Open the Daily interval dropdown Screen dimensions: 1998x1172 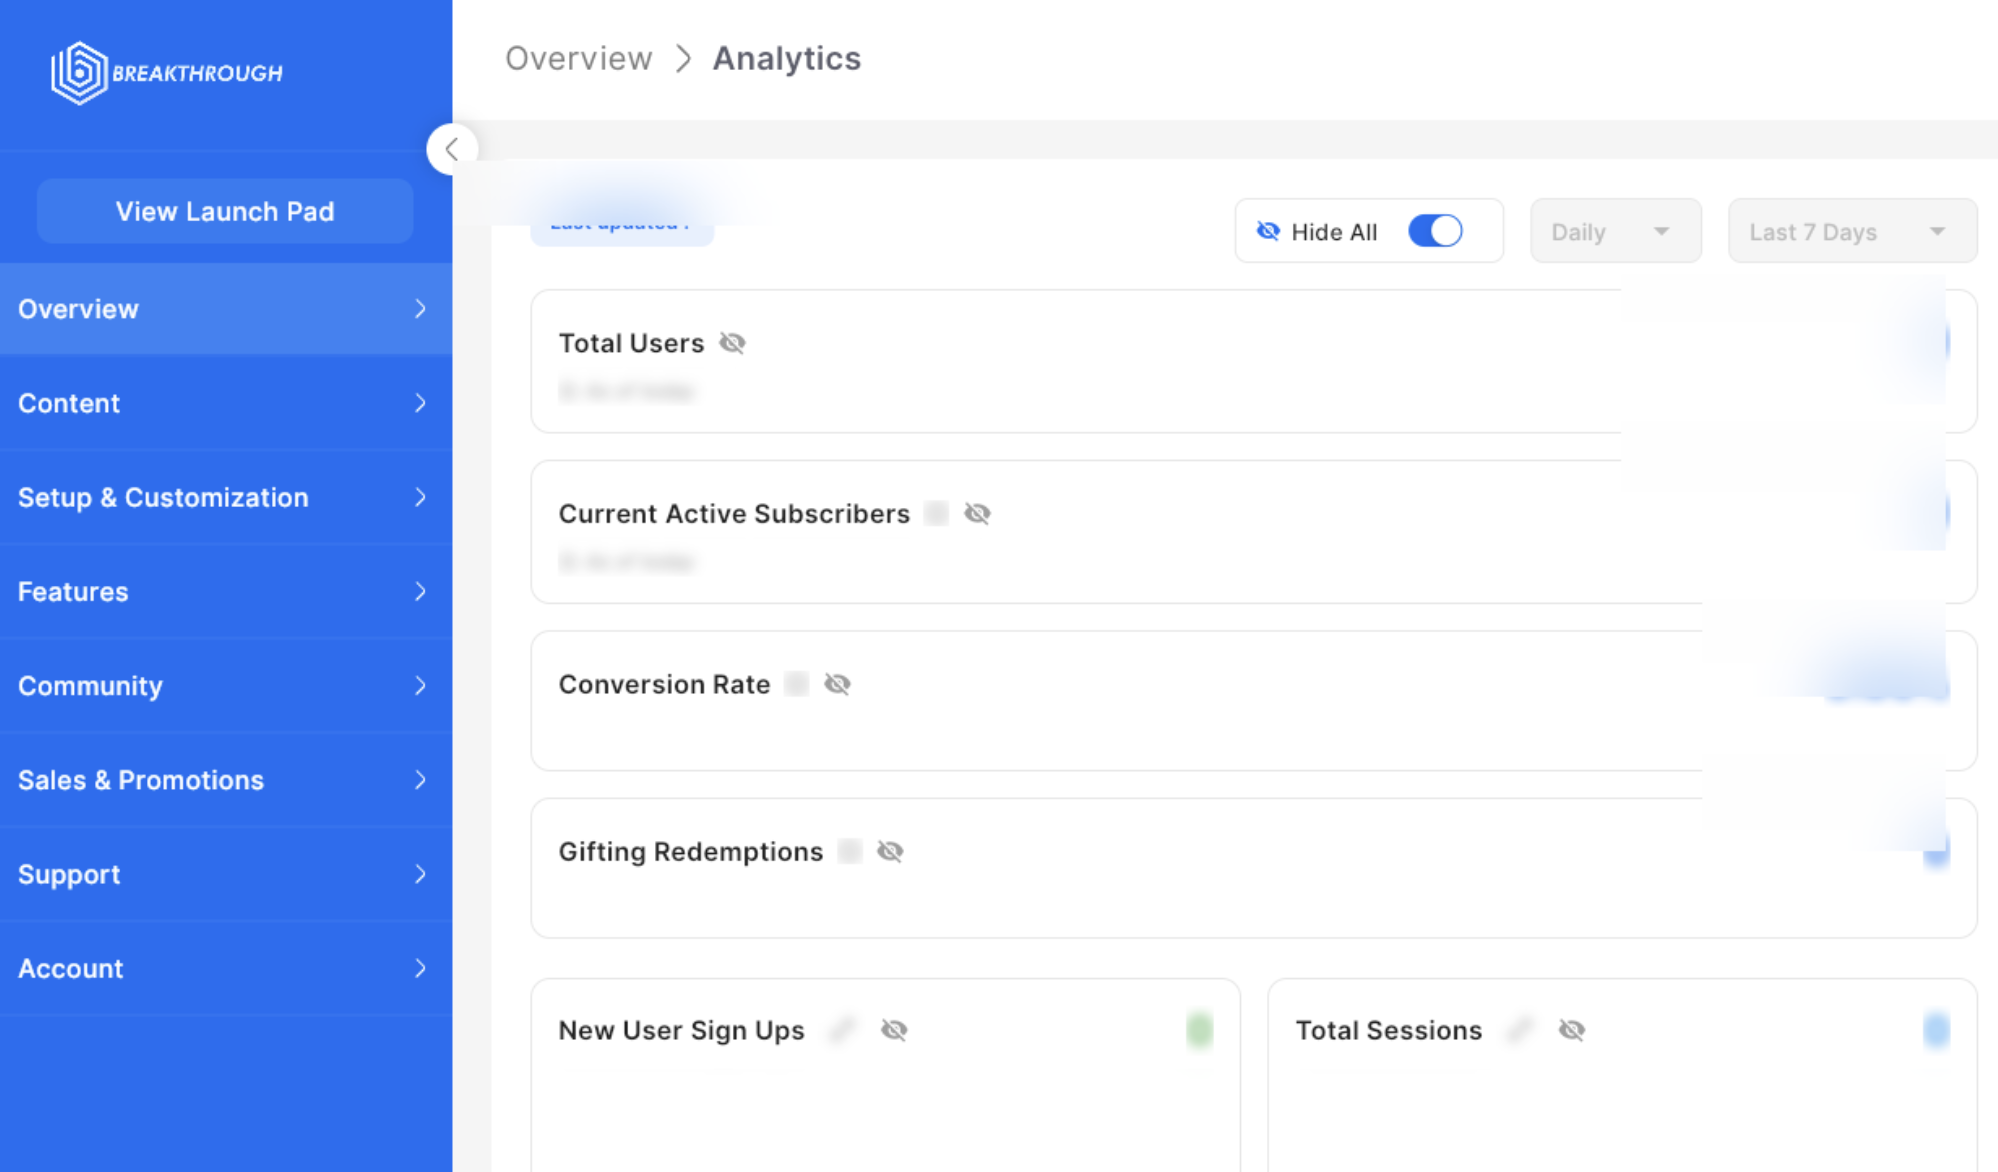(1615, 231)
